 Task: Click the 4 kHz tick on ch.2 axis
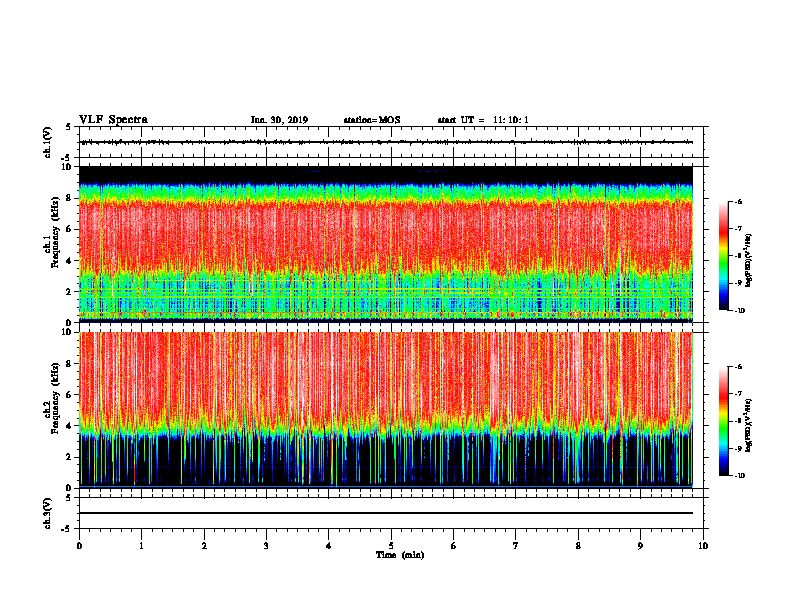(x=69, y=426)
